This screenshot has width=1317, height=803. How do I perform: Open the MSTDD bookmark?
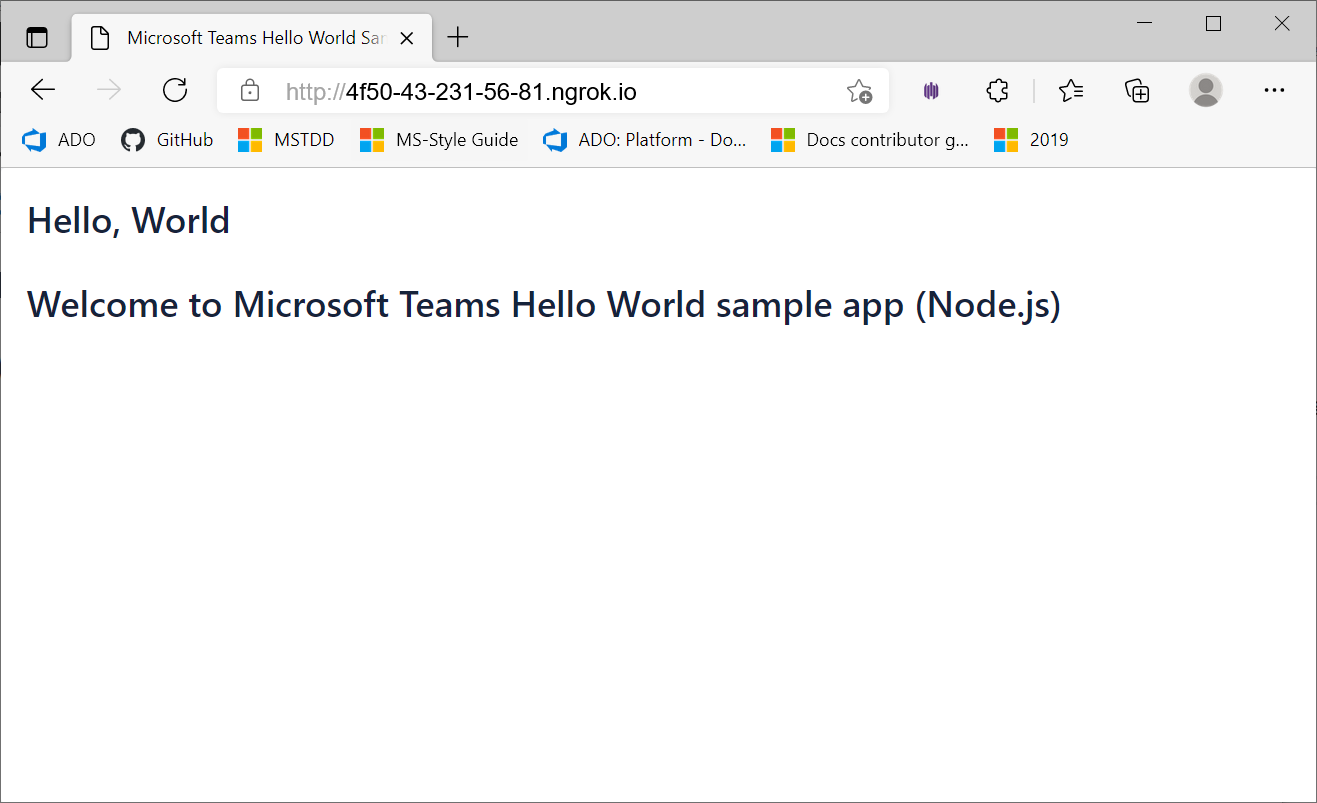coord(286,140)
